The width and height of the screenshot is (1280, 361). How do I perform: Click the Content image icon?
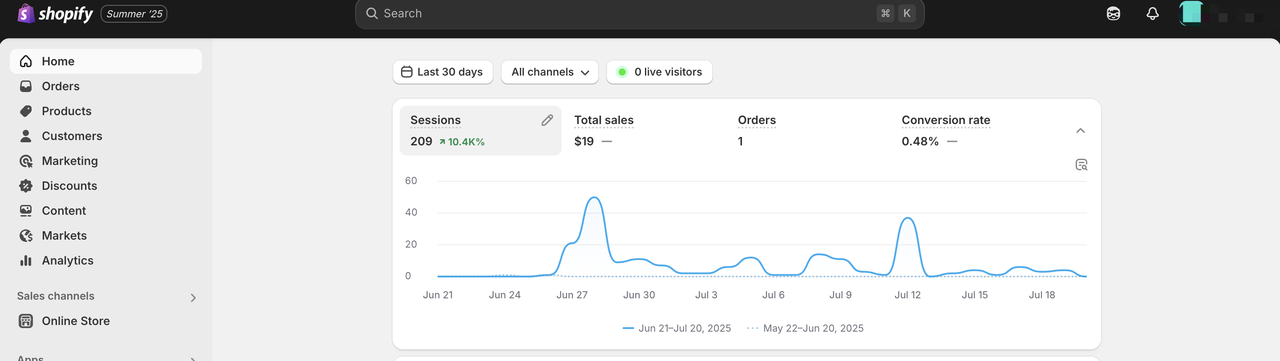click(x=26, y=211)
